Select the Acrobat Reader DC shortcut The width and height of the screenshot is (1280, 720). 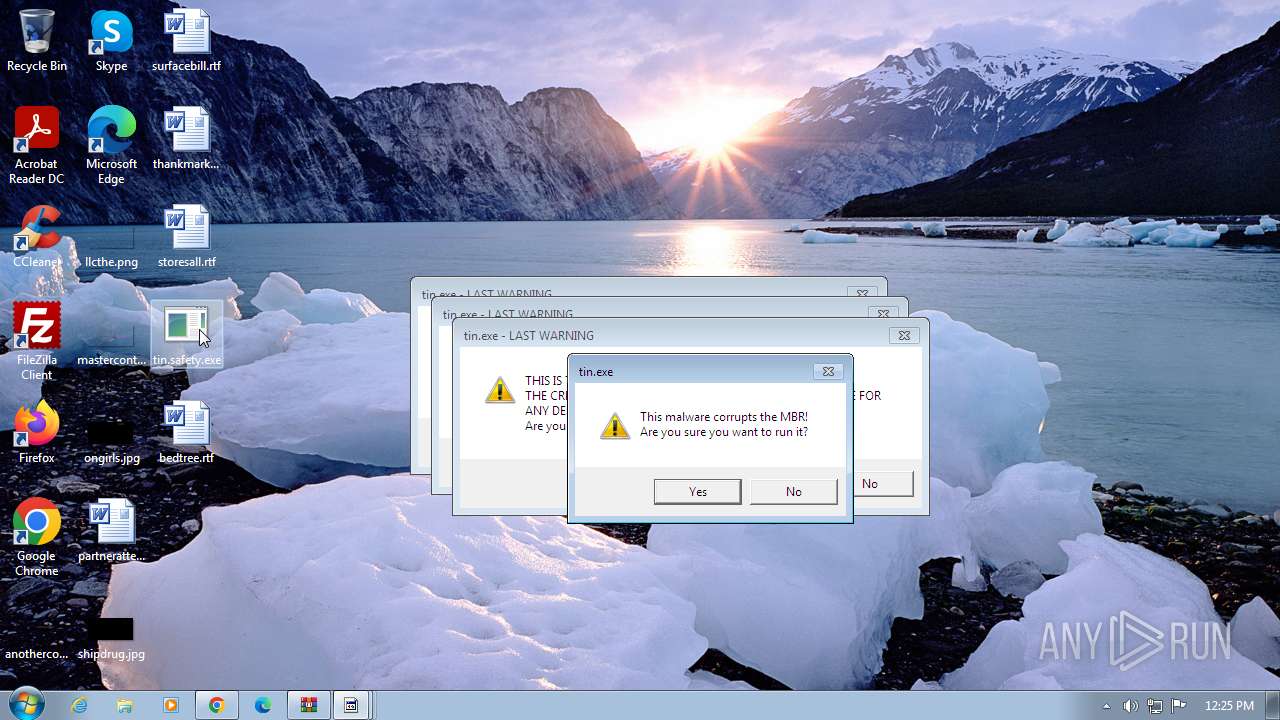pos(37,146)
